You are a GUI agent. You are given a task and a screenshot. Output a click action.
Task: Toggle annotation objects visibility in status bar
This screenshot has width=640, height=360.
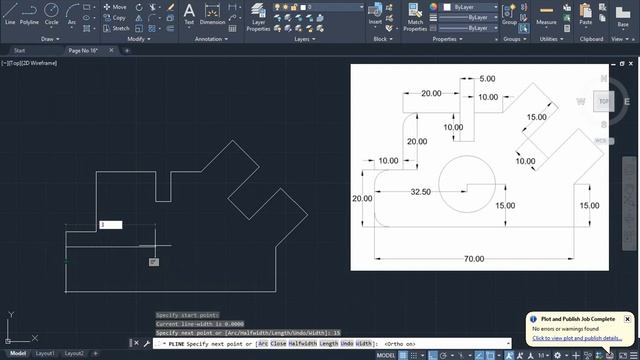(x=509, y=356)
